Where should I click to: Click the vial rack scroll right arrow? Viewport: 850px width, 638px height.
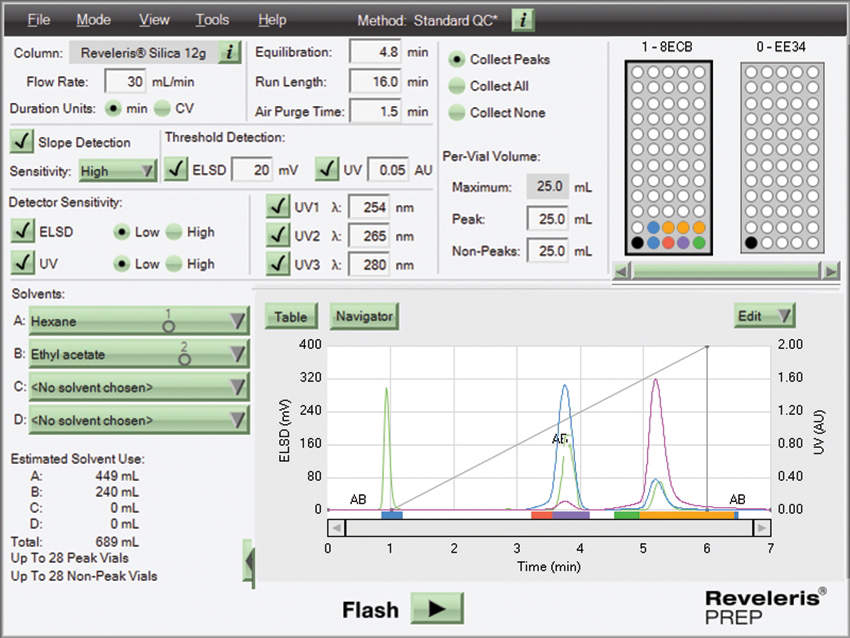[x=830, y=270]
